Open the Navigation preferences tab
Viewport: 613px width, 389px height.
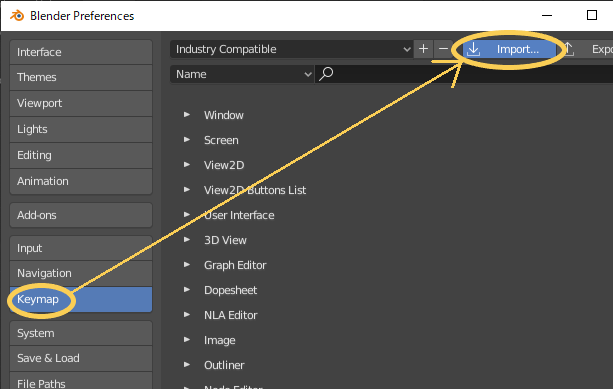coord(81,273)
